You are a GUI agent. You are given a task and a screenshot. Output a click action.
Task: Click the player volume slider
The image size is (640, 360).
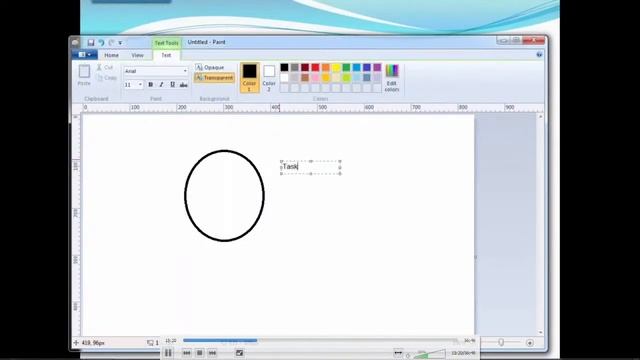coord(430,353)
